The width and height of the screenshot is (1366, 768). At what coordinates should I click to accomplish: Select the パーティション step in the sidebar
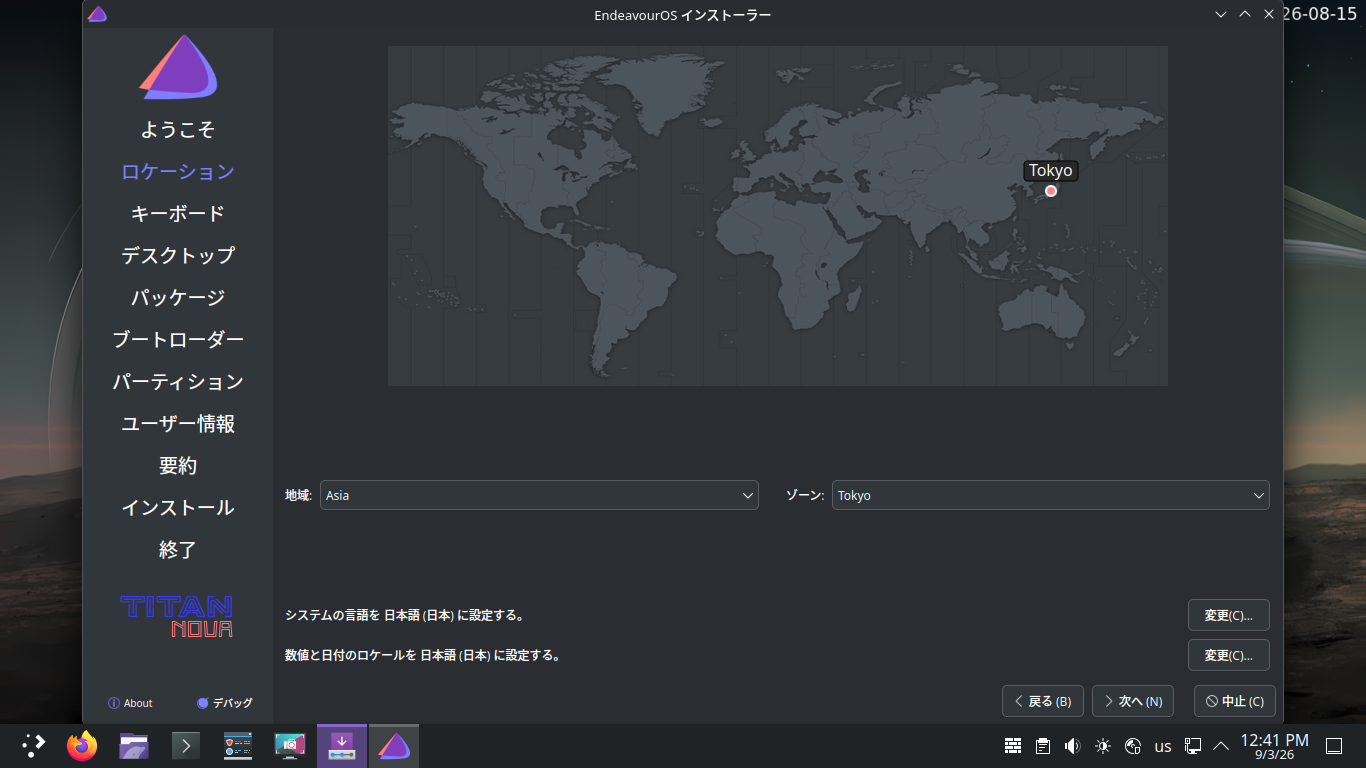click(x=178, y=381)
